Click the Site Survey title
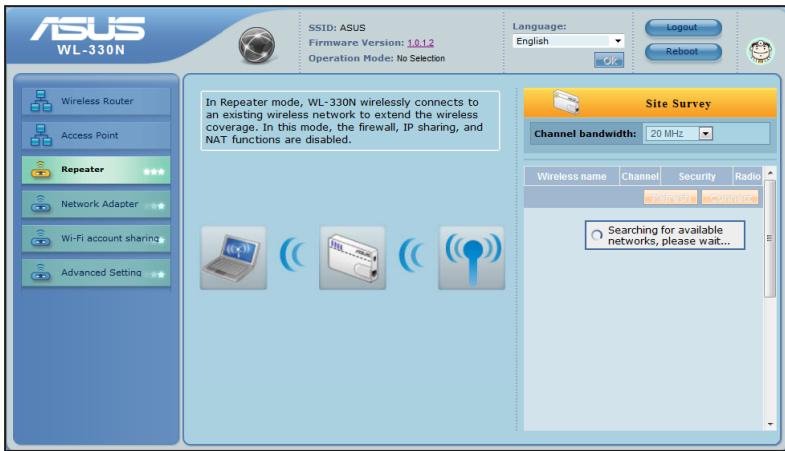785x451 pixels. (x=678, y=104)
